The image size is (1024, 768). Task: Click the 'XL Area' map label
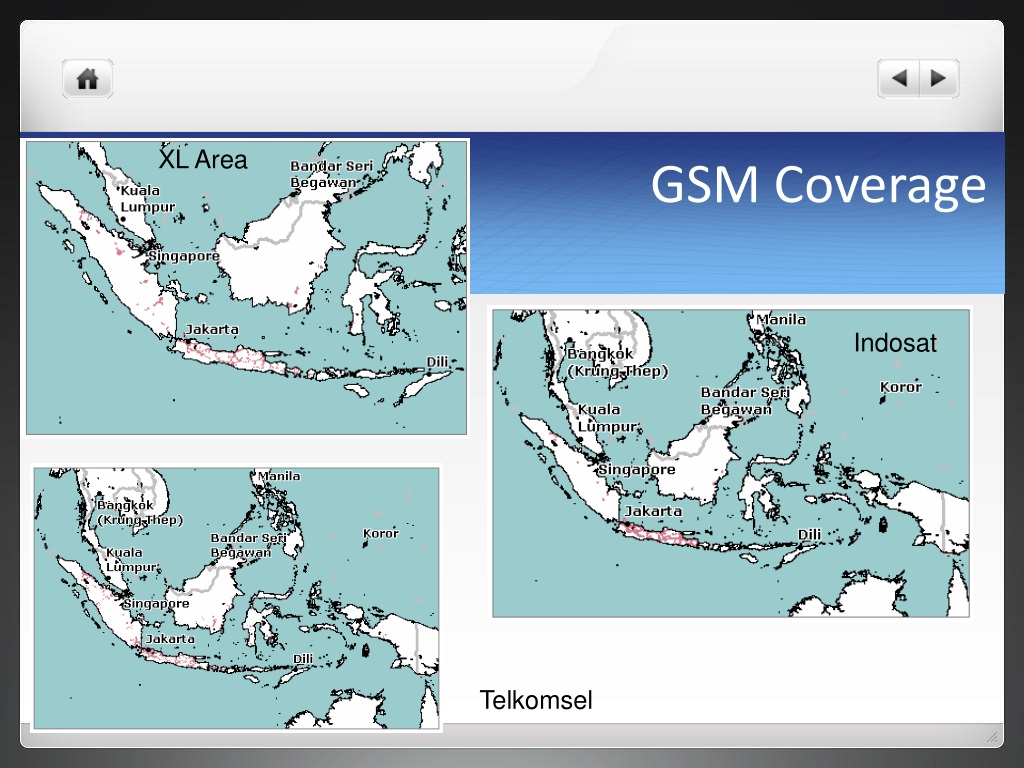click(203, 159)
